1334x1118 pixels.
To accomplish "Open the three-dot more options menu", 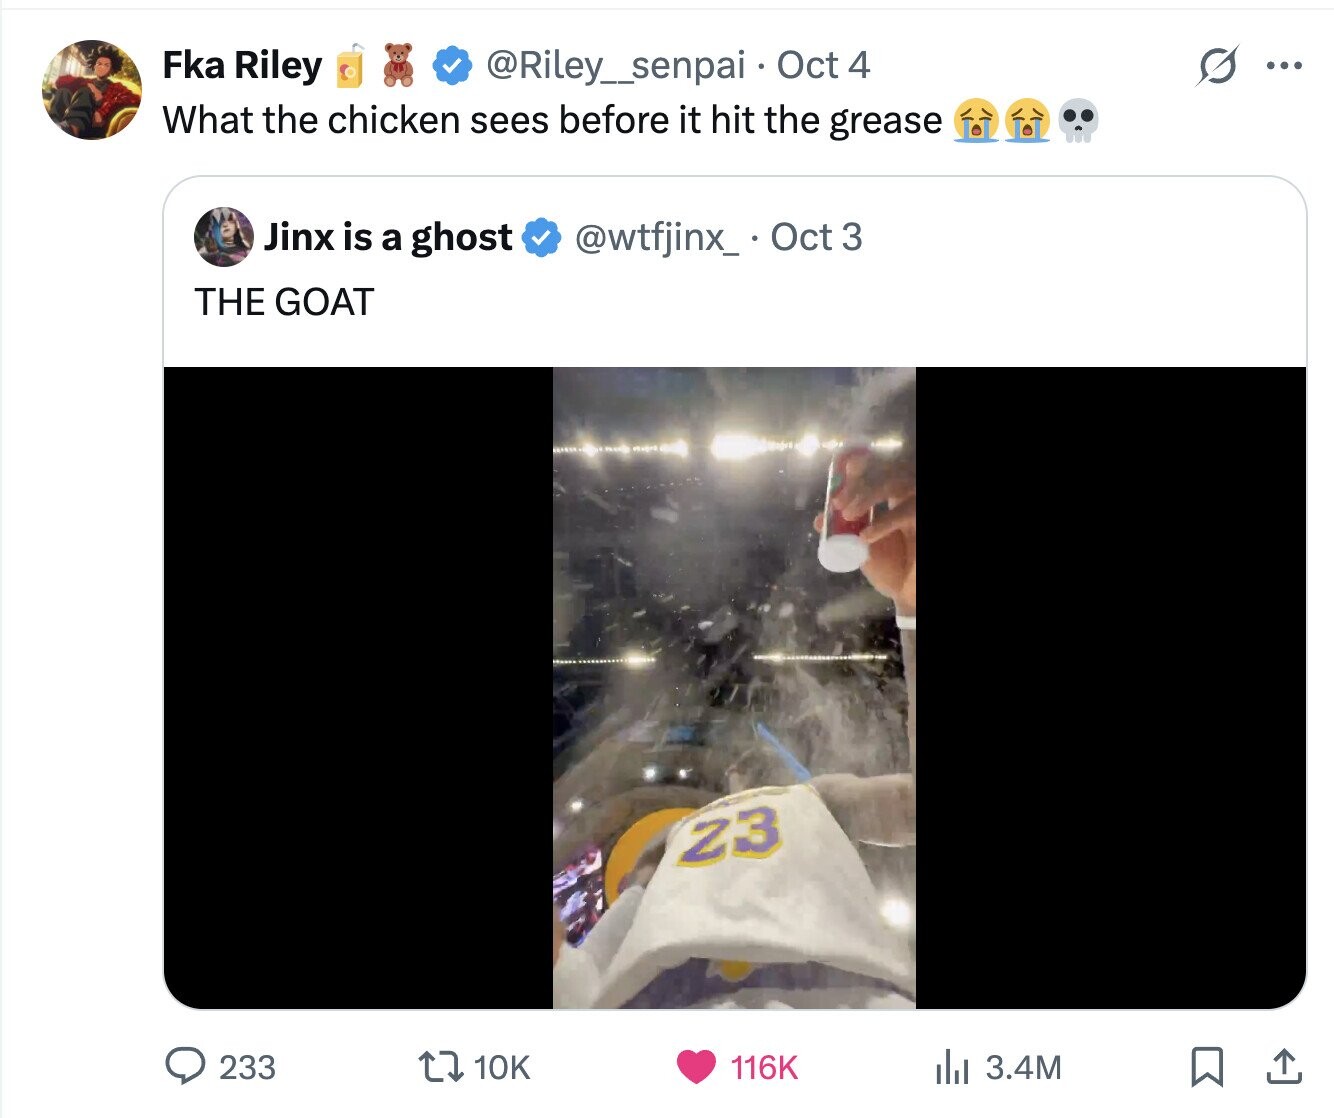I will coord(1284,66).
